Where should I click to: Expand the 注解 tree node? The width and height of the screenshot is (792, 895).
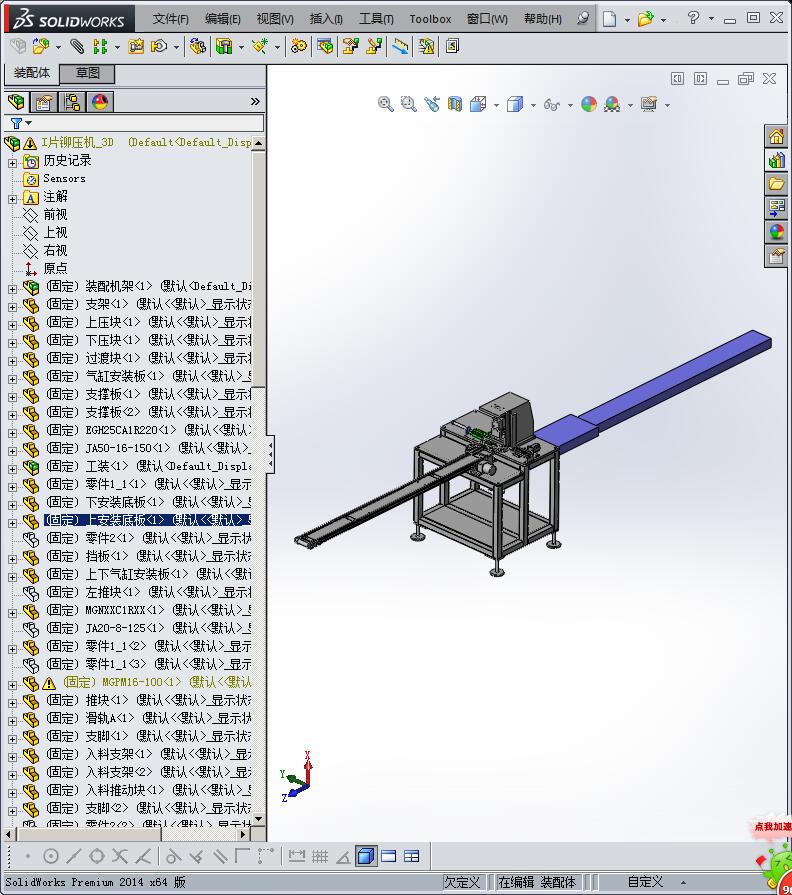pyautogui.click(x=13, y=199)
